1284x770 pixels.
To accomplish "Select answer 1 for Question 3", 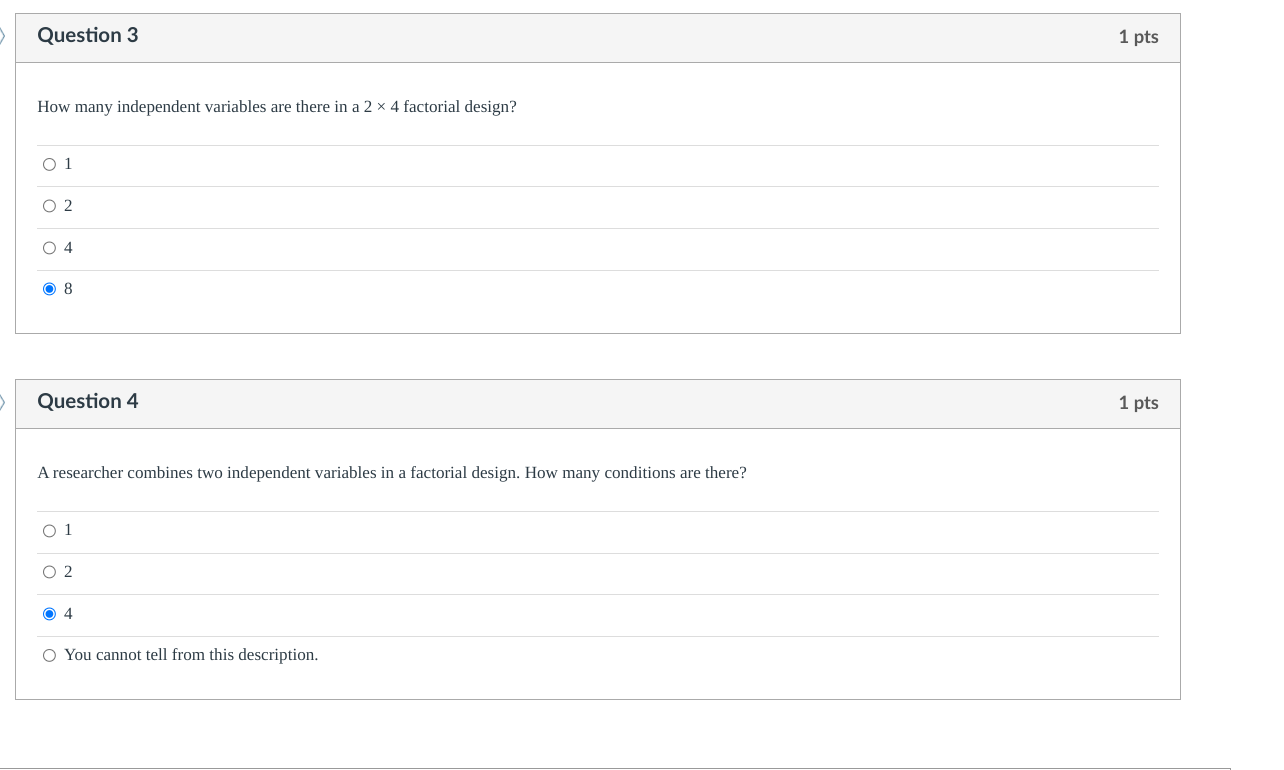I will 49,164.
